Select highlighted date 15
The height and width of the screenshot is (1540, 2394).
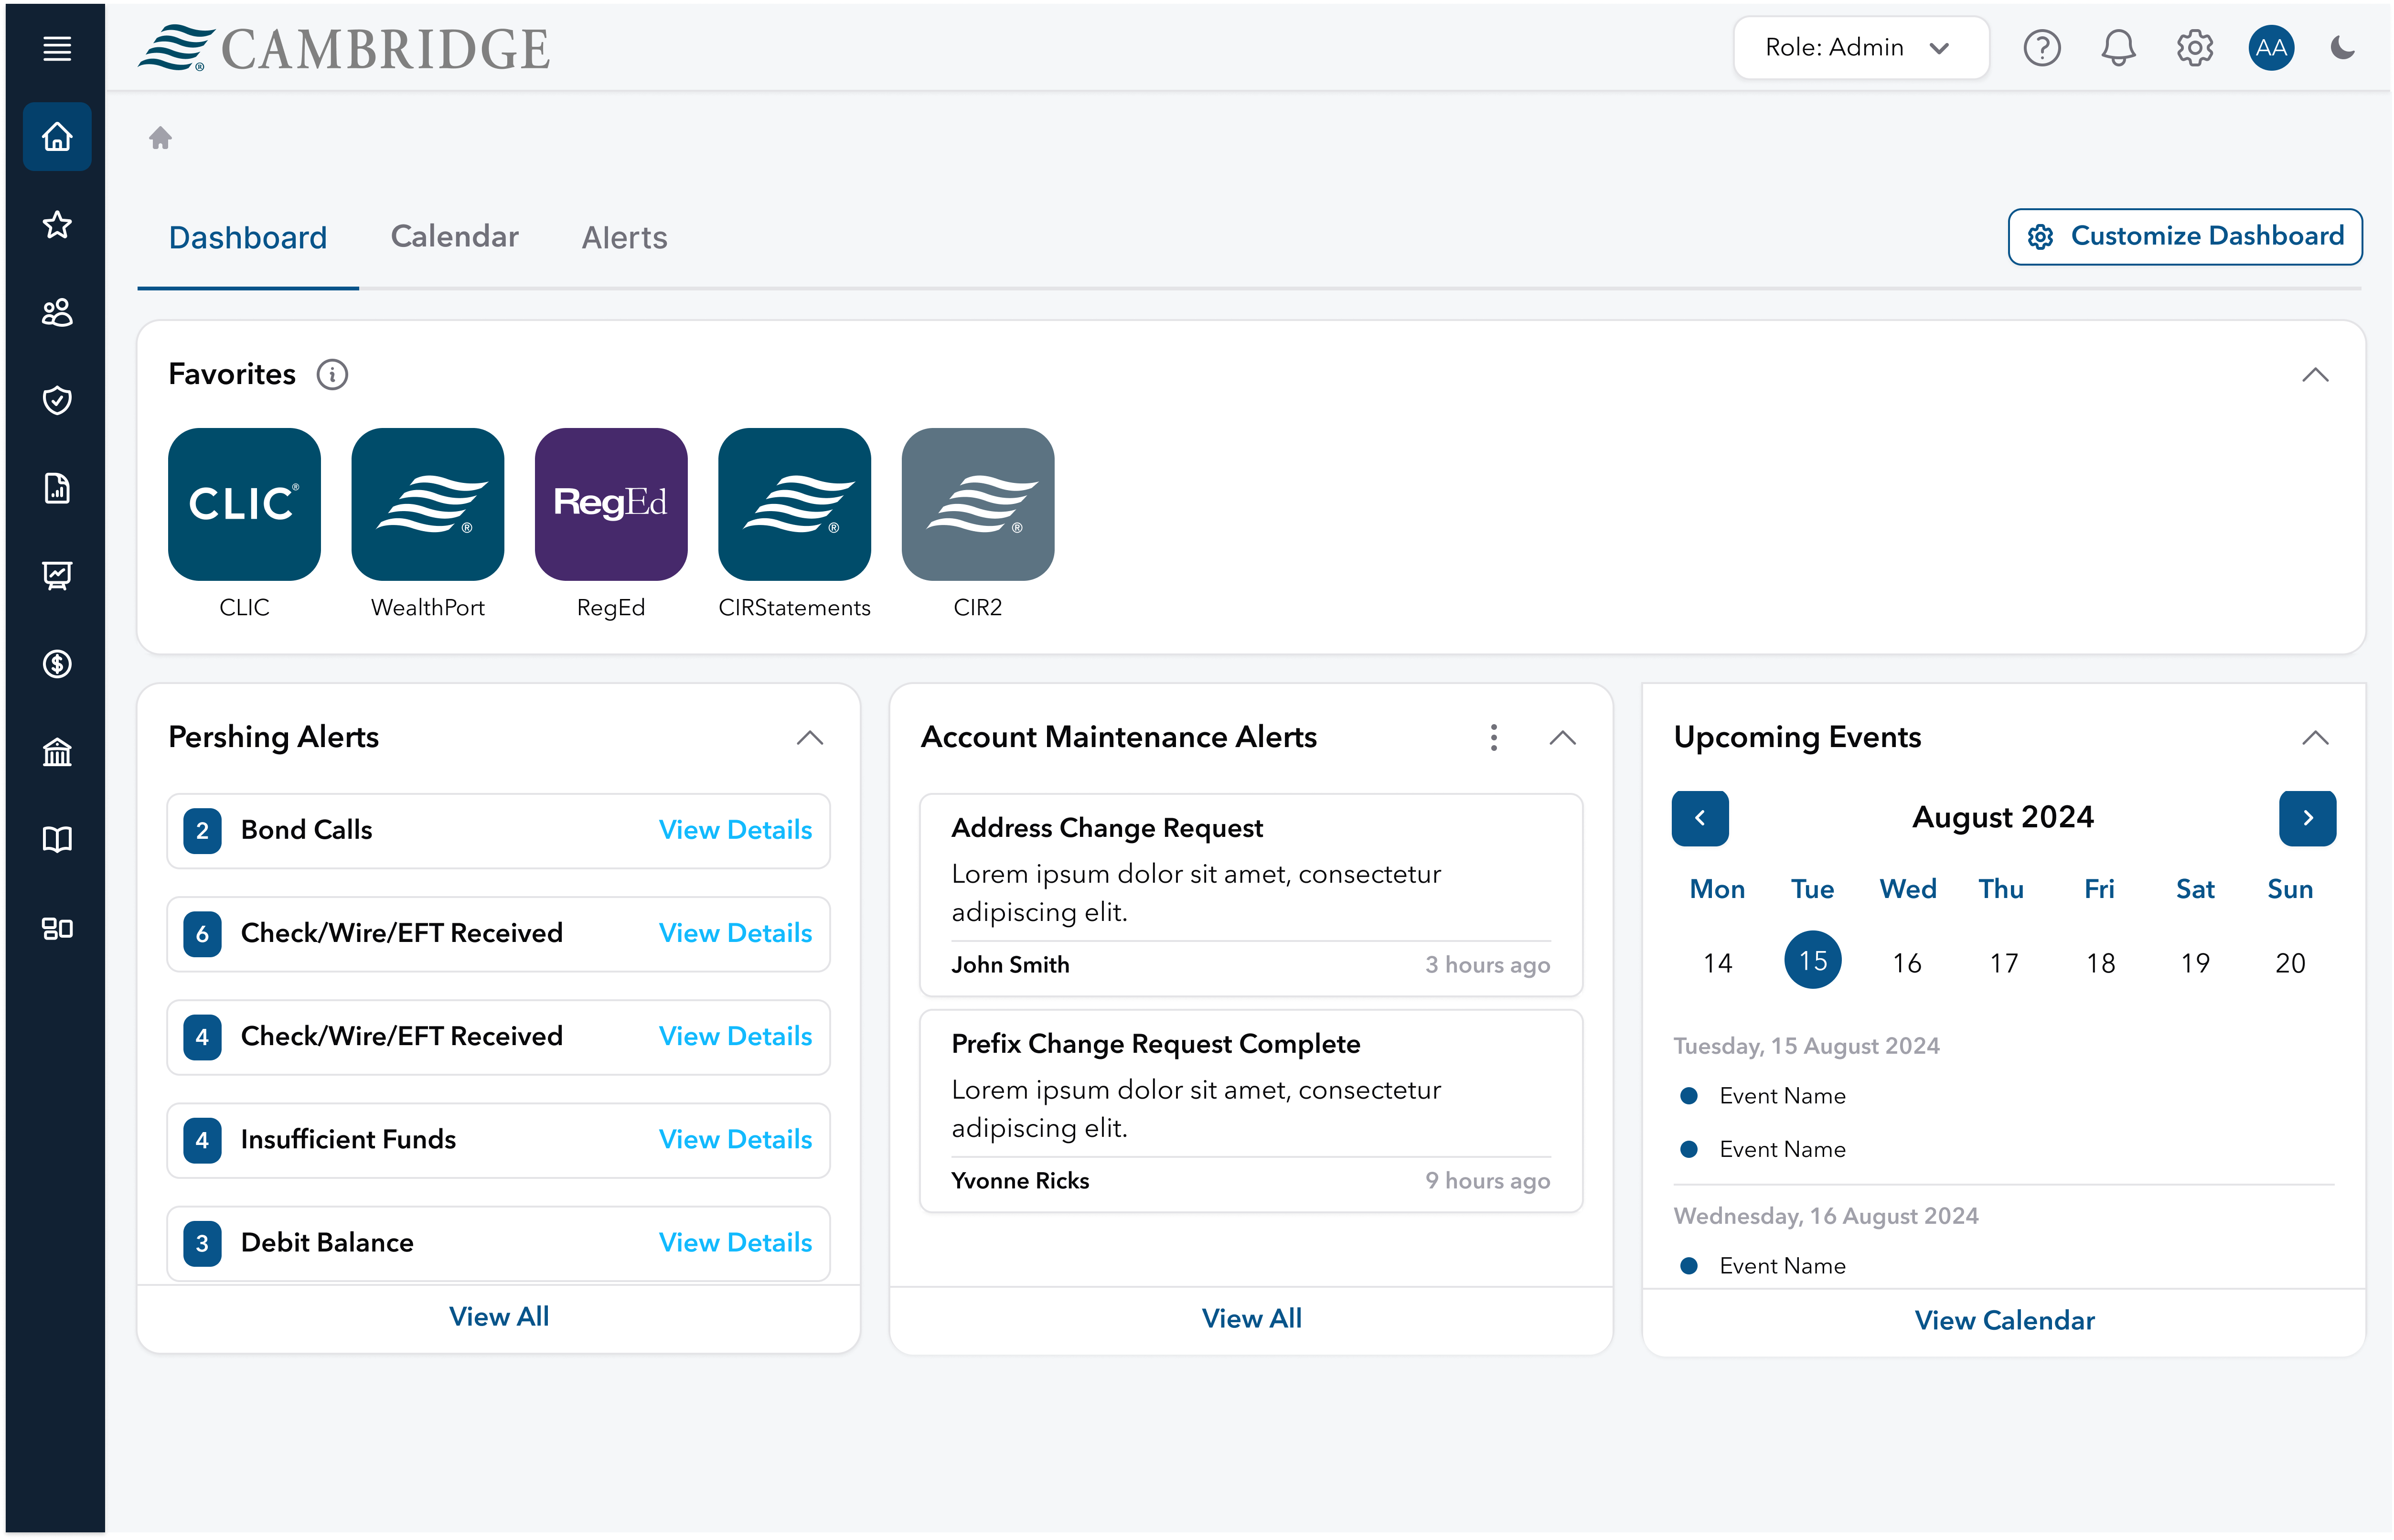point(1812,960)
